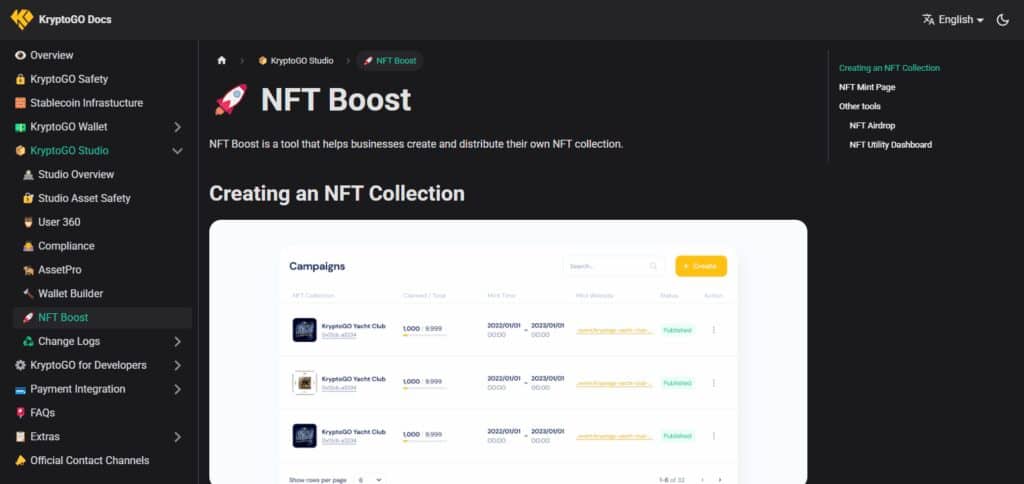Click the lock icon beside Studio Asset Safety
This screenshot has width=1024, height=484.
click(28, 199)
